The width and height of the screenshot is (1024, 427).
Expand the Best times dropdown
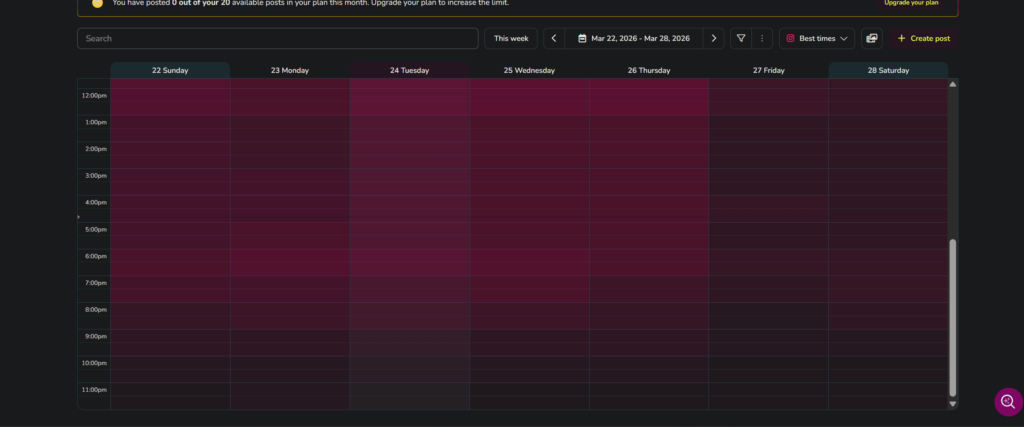coord(817,39)
